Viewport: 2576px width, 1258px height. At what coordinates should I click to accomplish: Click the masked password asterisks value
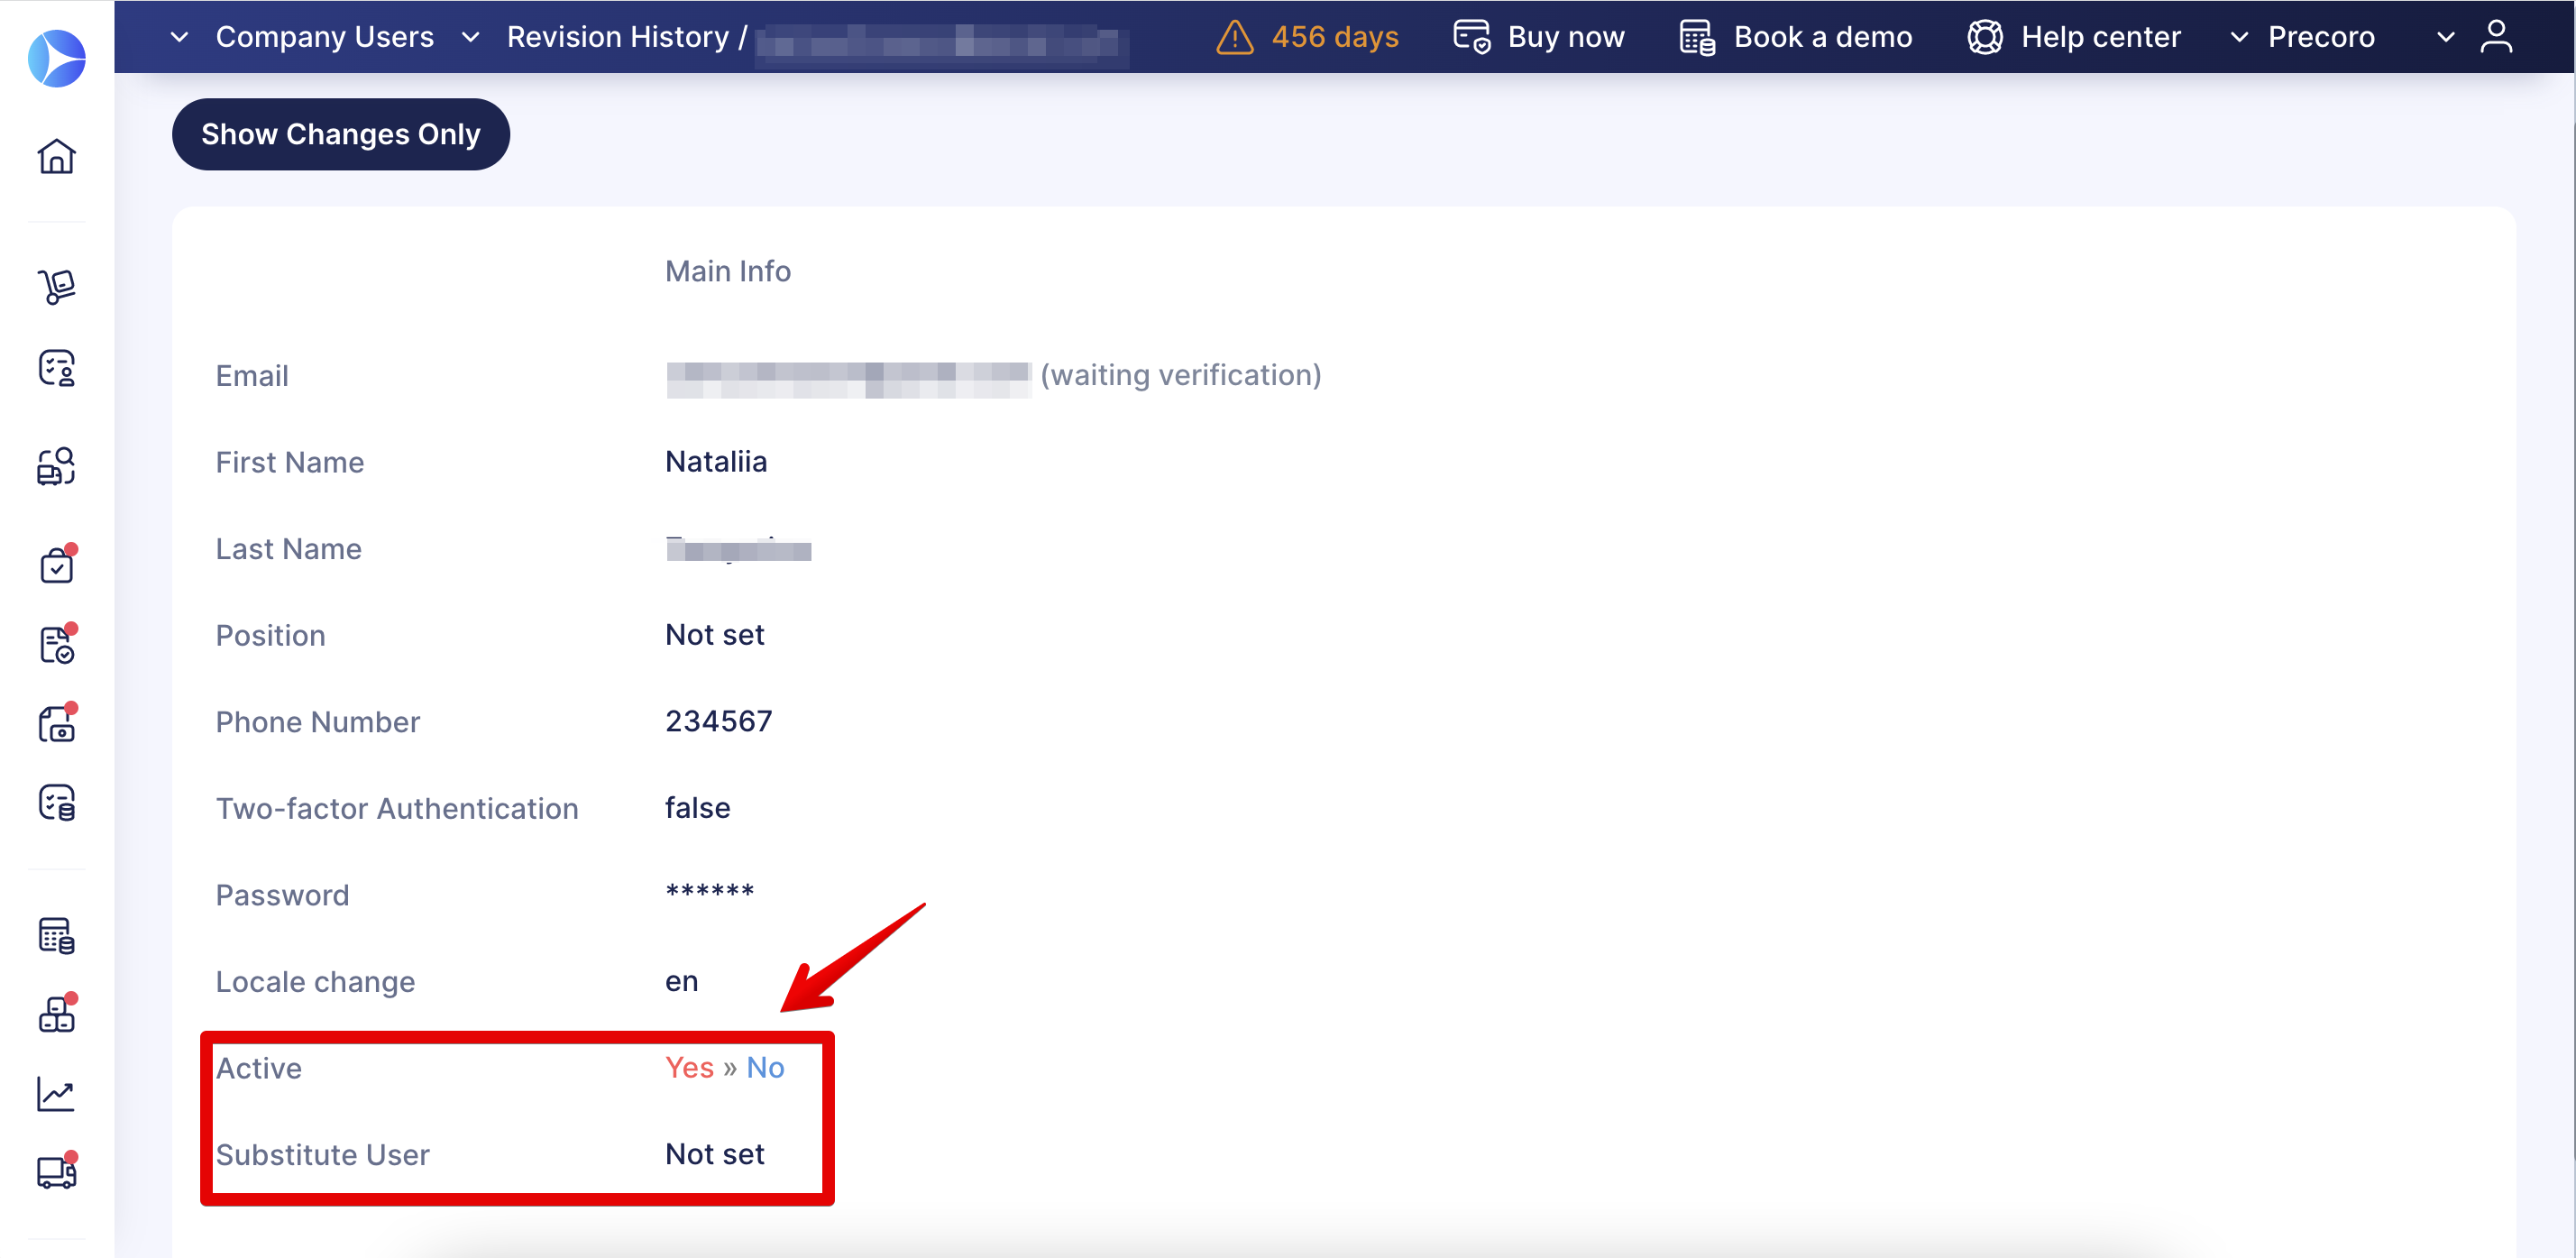click(710, 890)
